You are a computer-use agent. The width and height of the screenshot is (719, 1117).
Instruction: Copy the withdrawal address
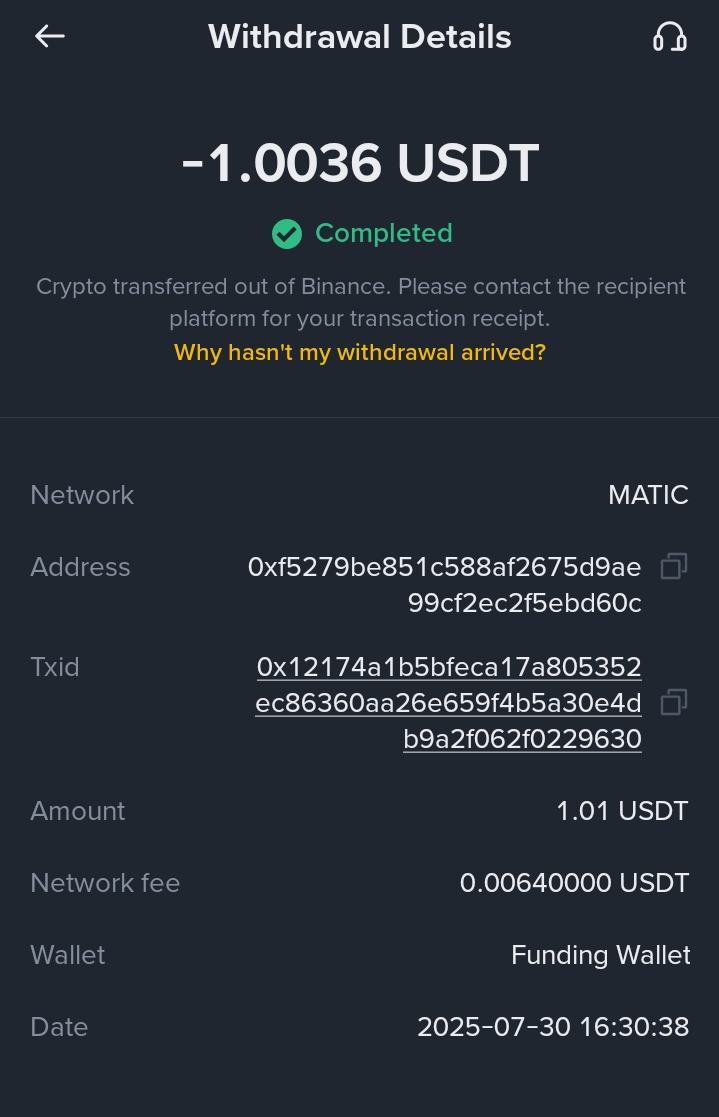pos(674,567)
